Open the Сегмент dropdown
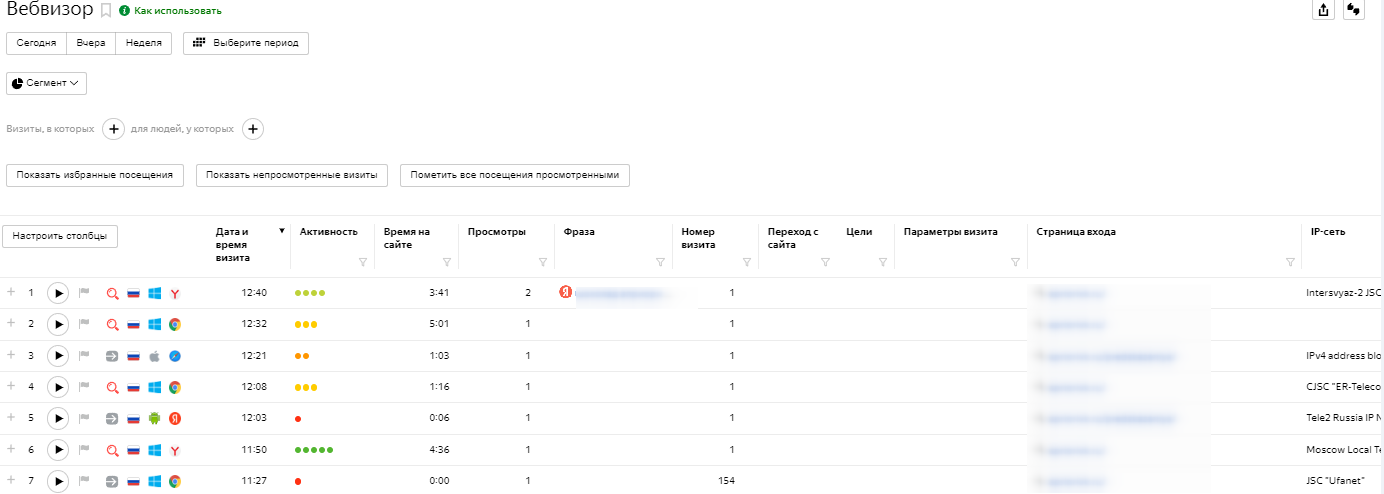Screen dimensions: 1384x494 [46, 83]
